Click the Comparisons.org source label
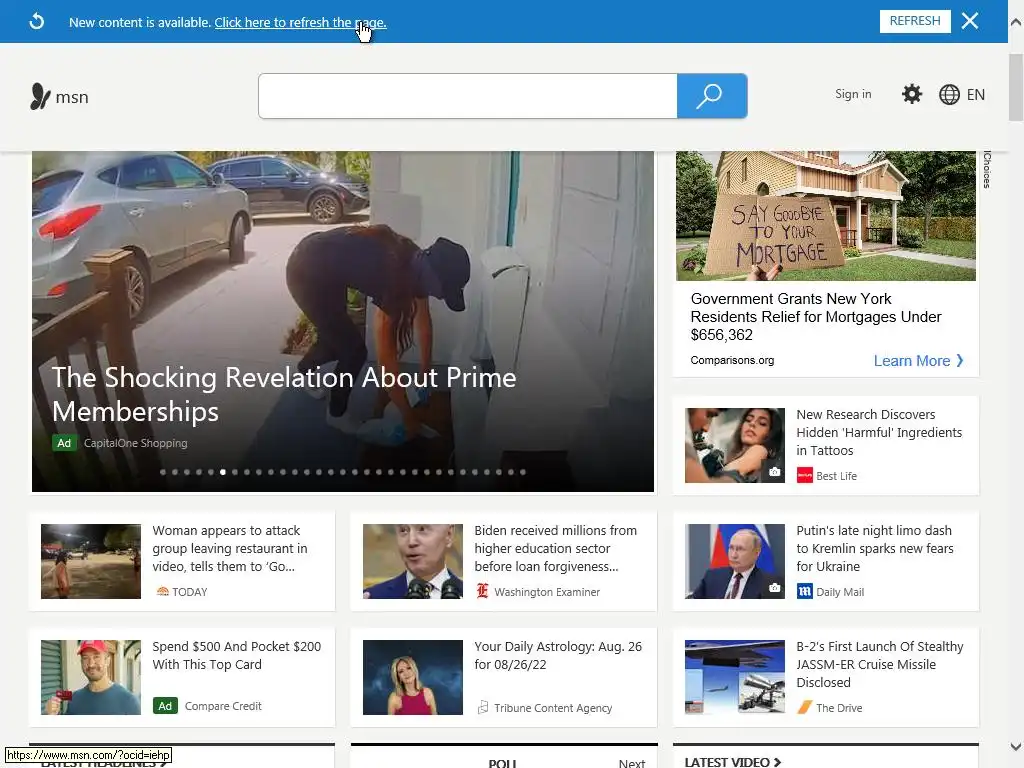The image size is (1024, 768). (732, 360)
